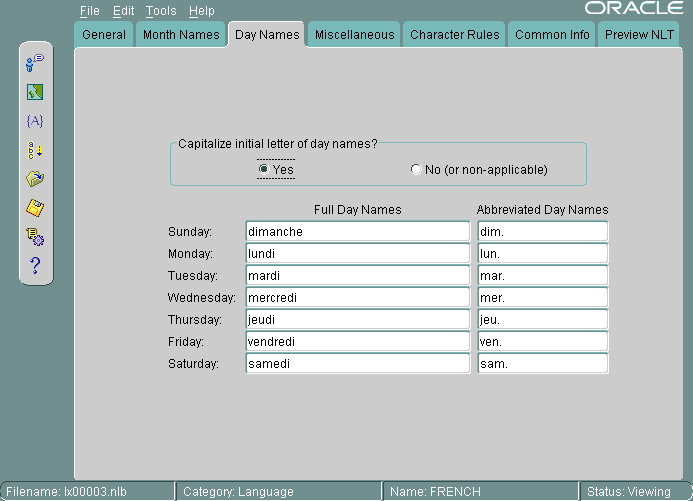
Task: Click the territory map icon
Action: [35, 92]
